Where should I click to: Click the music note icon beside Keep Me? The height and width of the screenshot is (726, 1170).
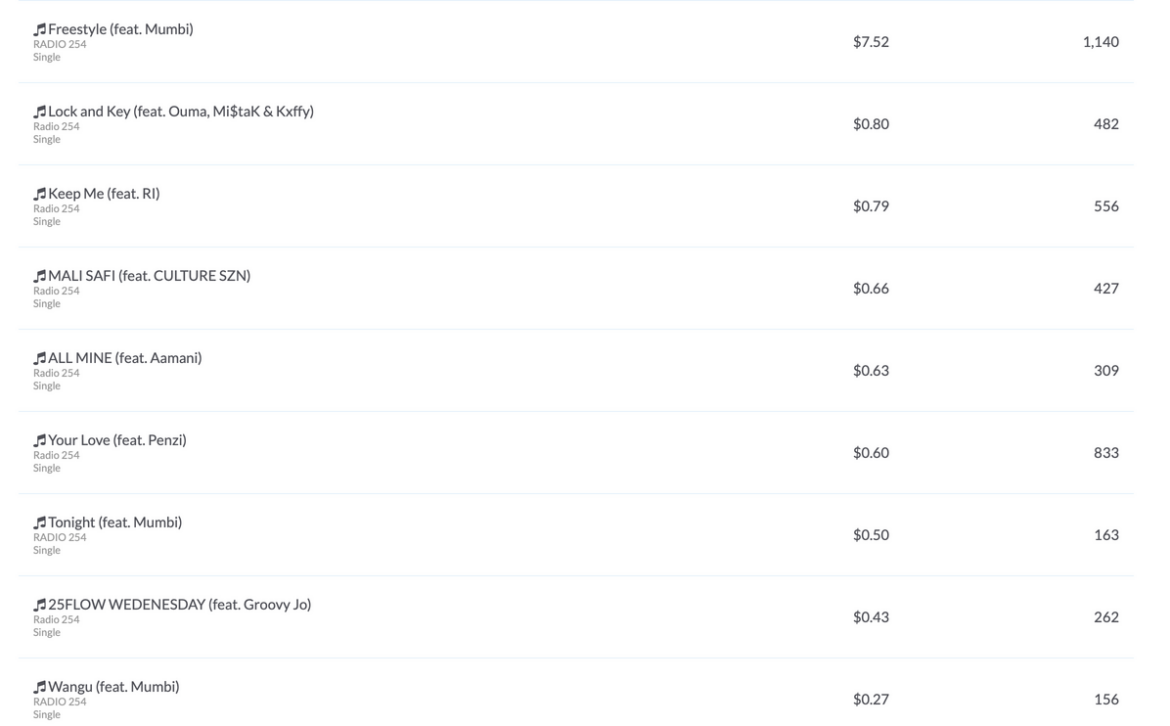tap(40, 194)
